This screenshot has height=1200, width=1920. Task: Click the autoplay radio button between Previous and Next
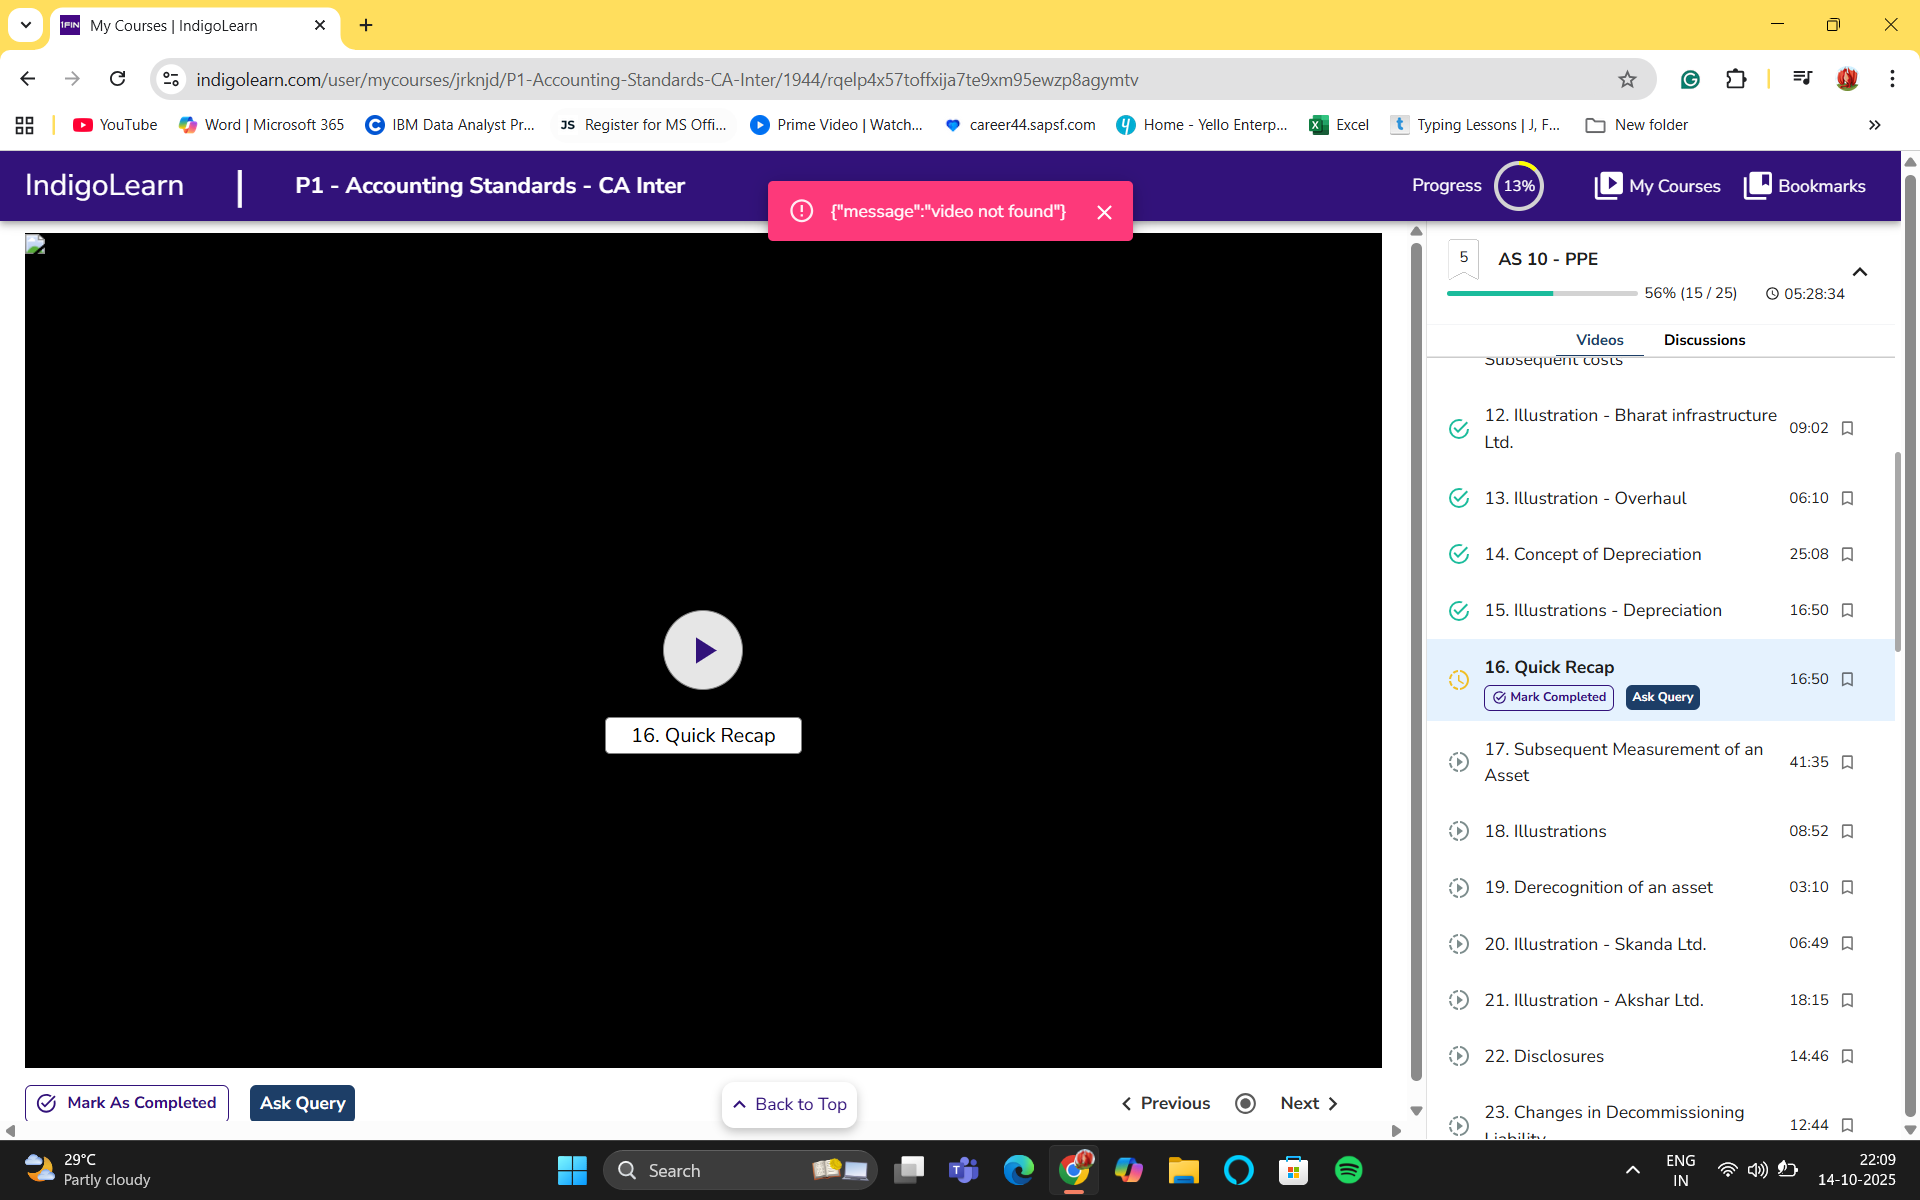point(1245,1103)
